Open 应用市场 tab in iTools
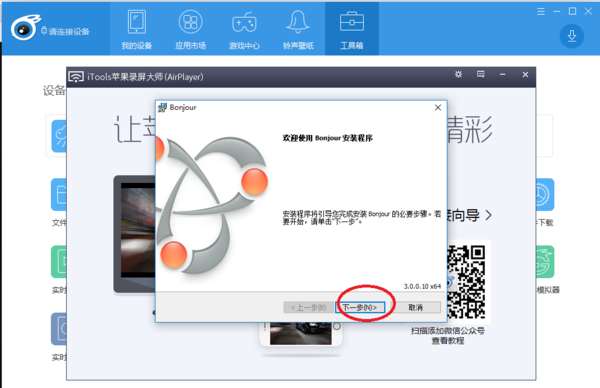The width and height of the screenshot is (600, 388). pyautogui.click(x=191, y=29)
